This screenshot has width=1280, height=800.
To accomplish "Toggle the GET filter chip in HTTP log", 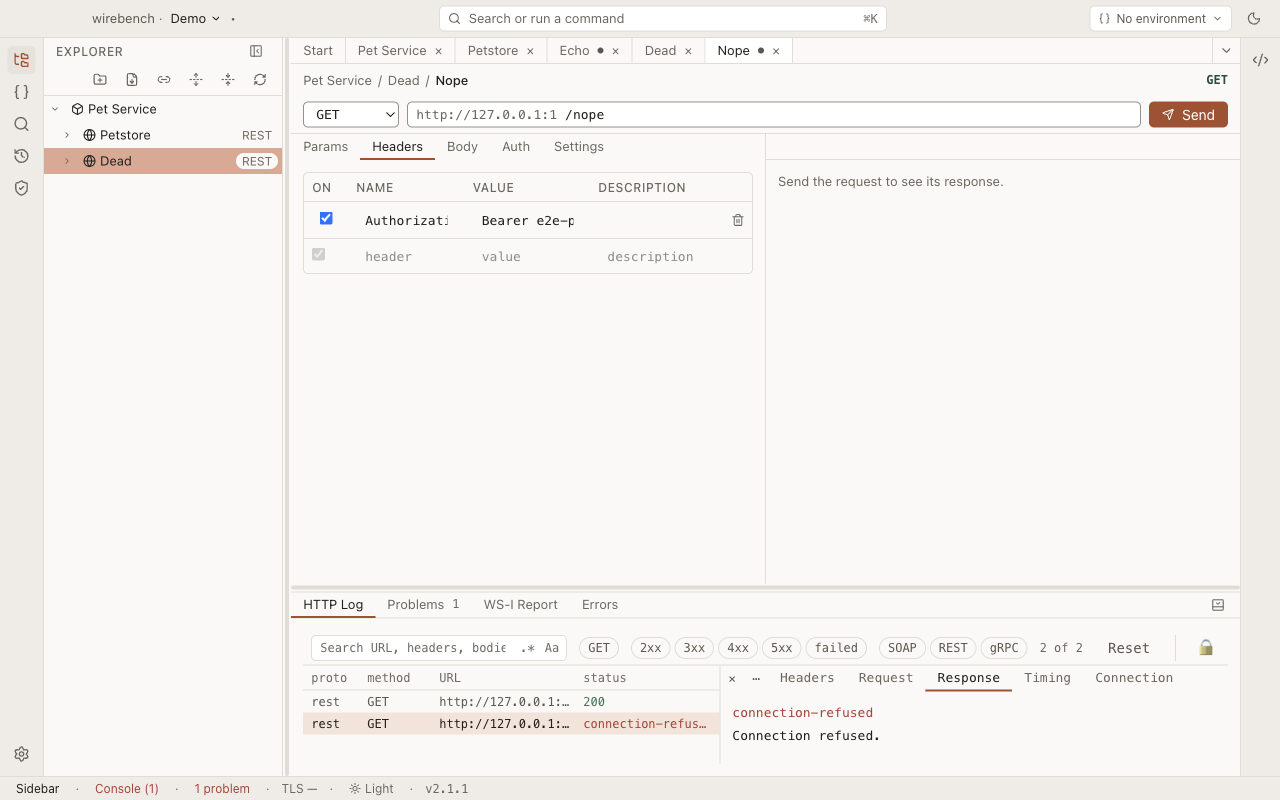I will click(x=599, y=648).
